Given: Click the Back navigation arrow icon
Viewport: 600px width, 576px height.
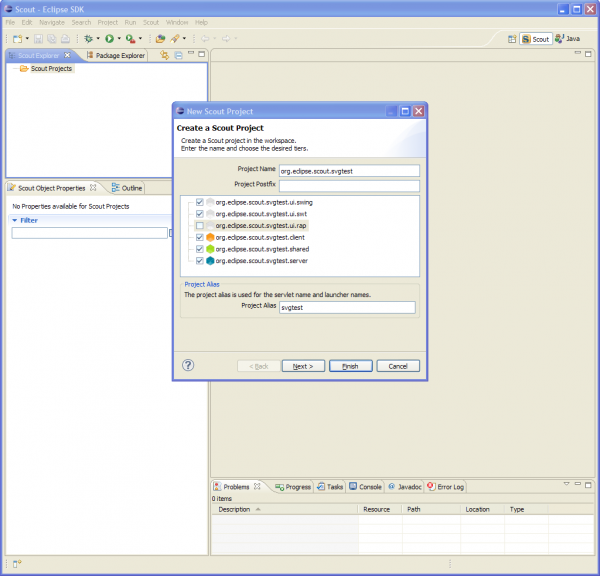Looking at the screenshot, I should coord(205,39).
